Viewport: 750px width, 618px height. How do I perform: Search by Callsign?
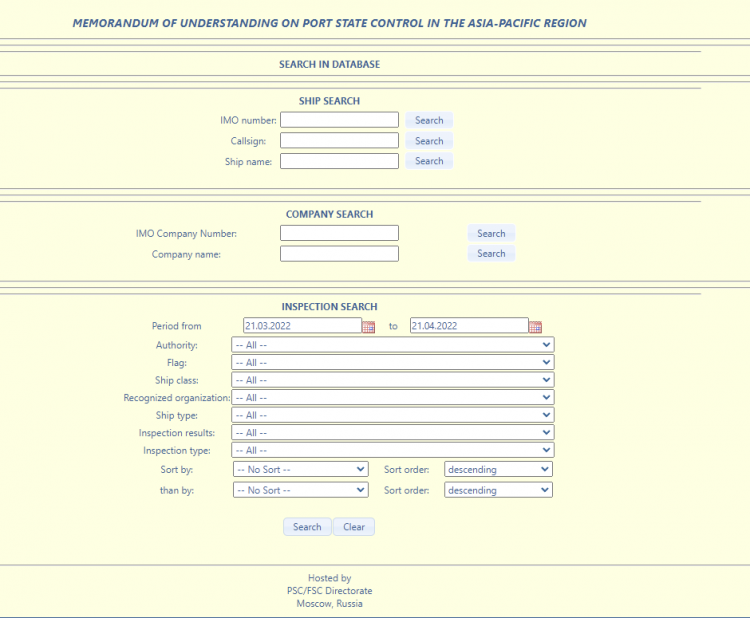(x=429, y=141)
